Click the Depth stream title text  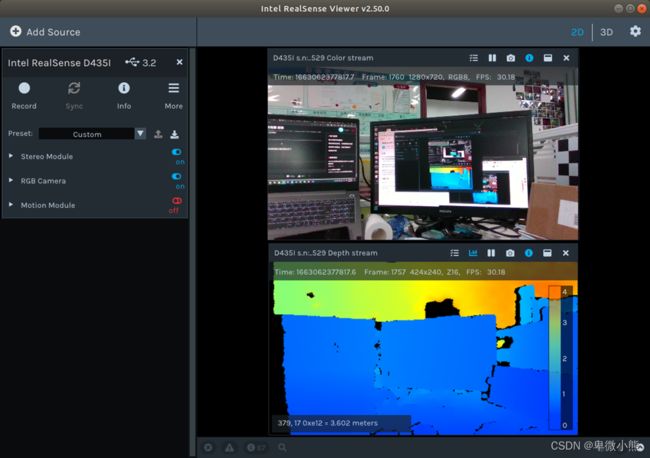tap(326, 253)
